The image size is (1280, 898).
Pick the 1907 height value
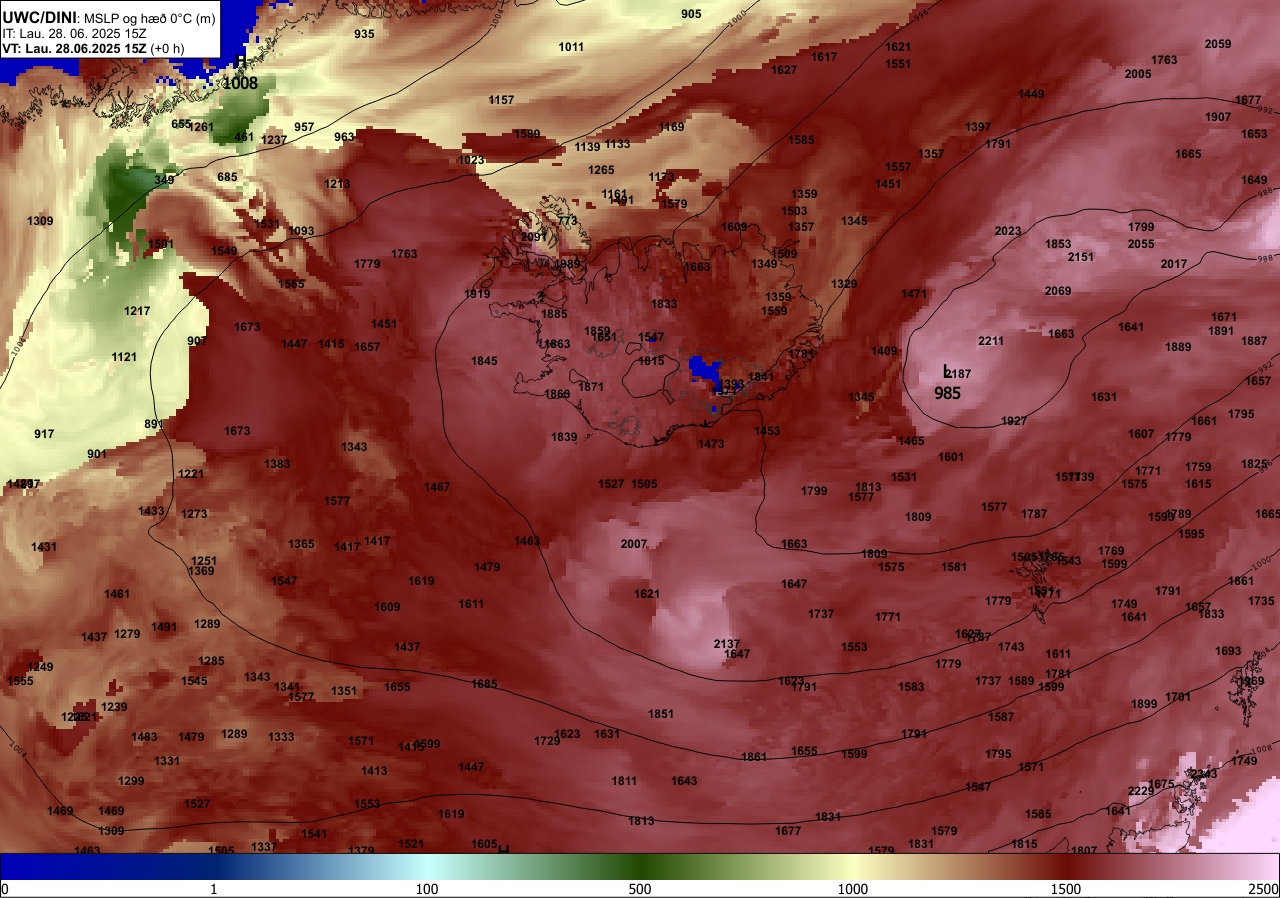[x=1218, y=117]
